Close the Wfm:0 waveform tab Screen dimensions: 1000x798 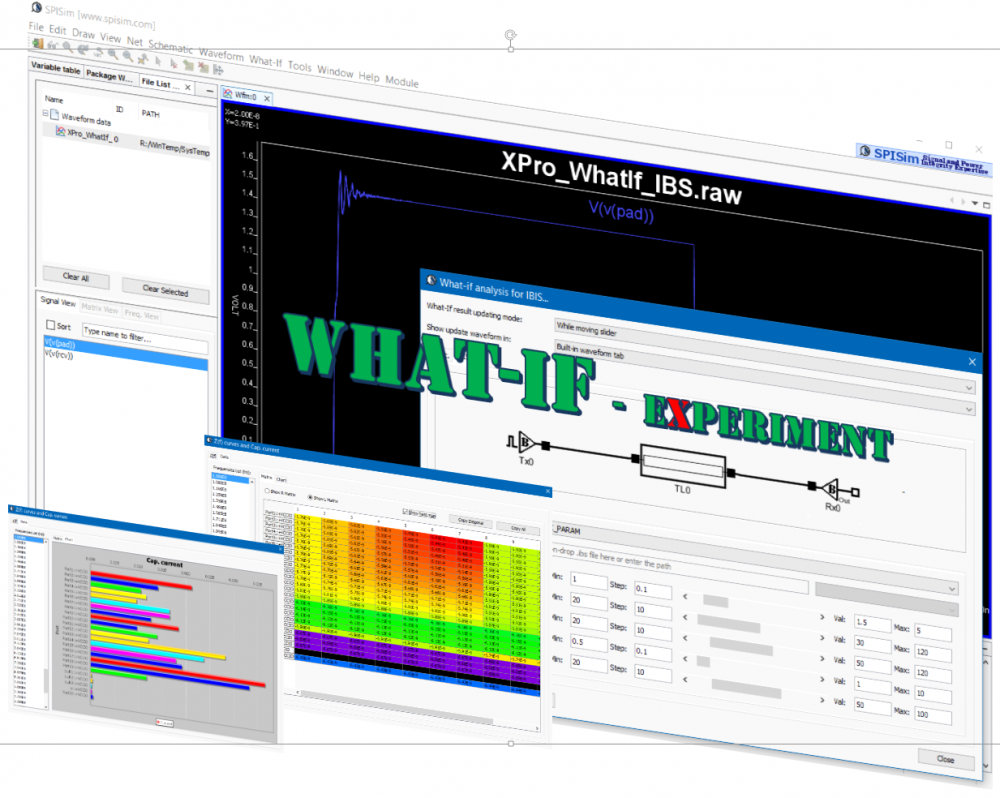tap(267, 98)
